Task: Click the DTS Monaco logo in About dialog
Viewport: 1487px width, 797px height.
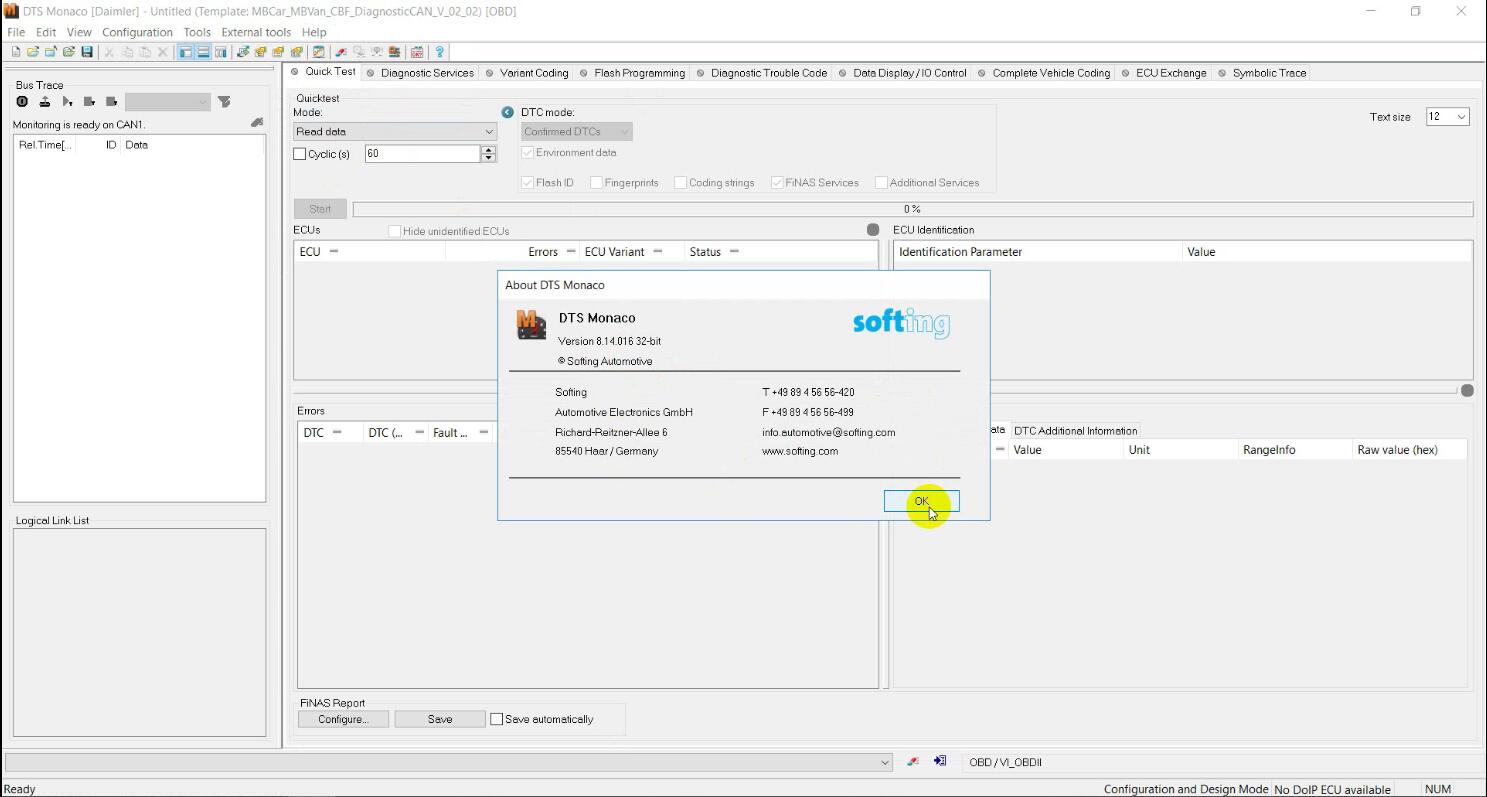Action: pos(531,325)
